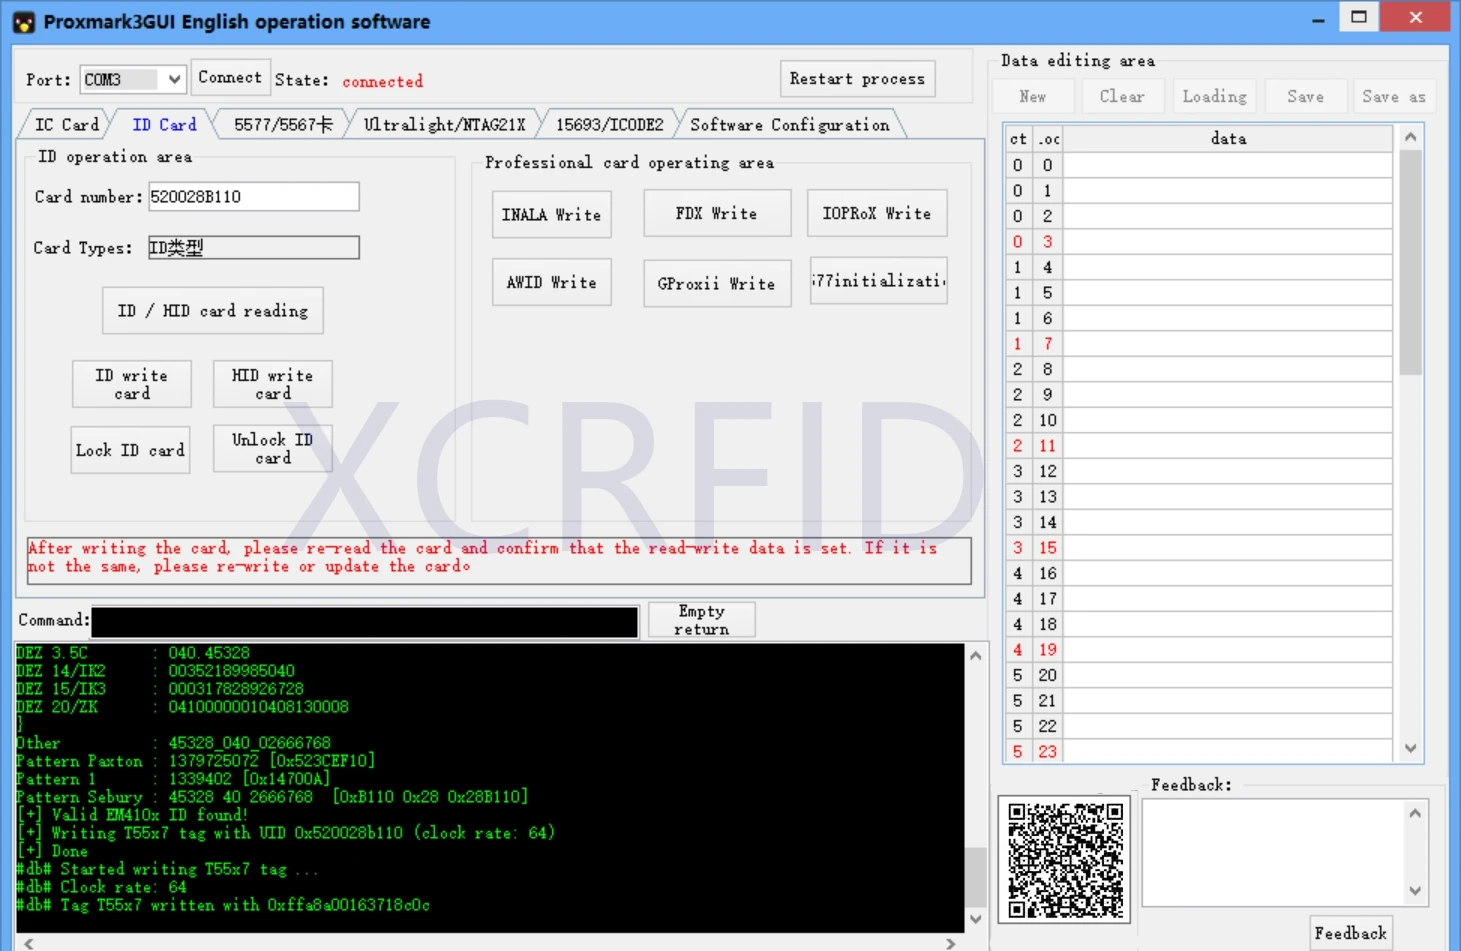Click the INALA Write button
This screenshot has height=951, width=1461.
(x=551, y=215)
